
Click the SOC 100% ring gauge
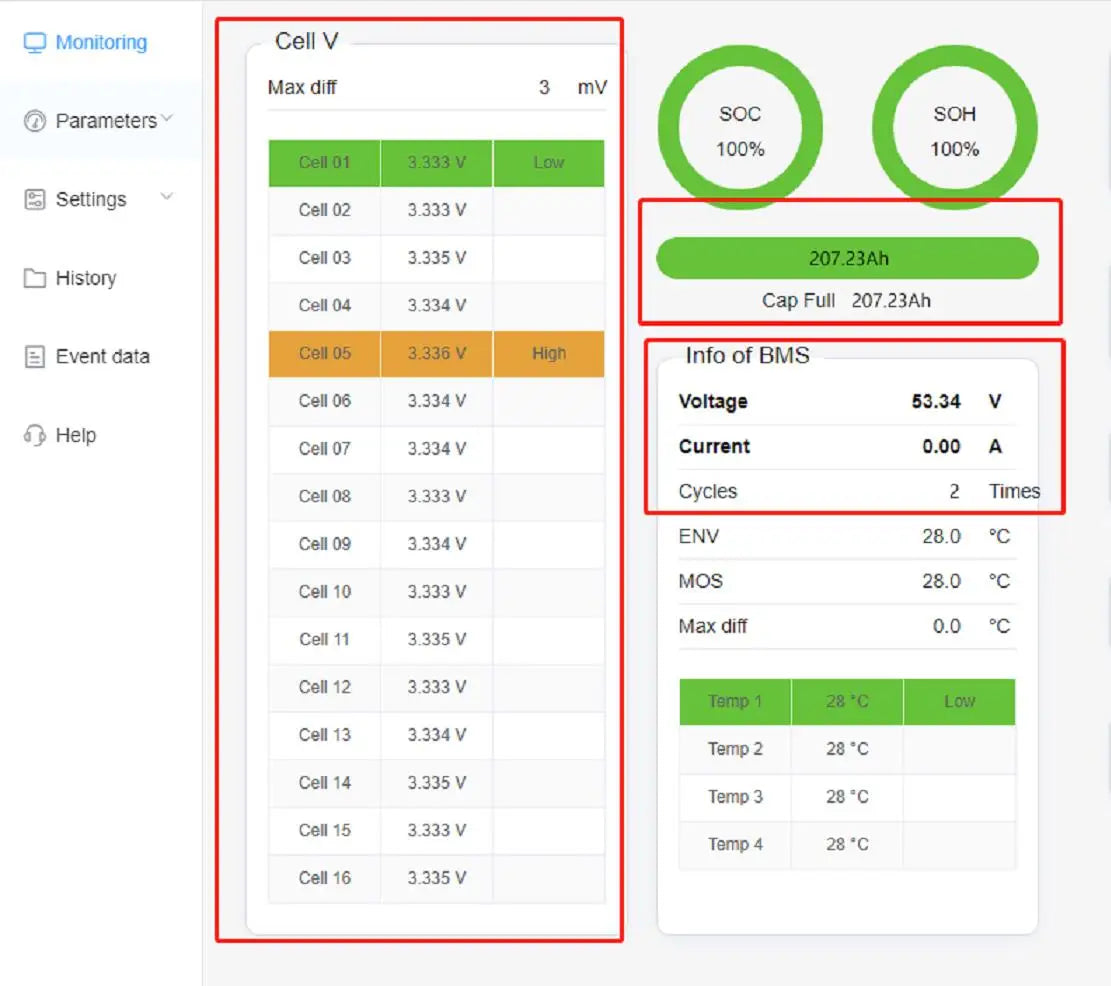(740, 130)
